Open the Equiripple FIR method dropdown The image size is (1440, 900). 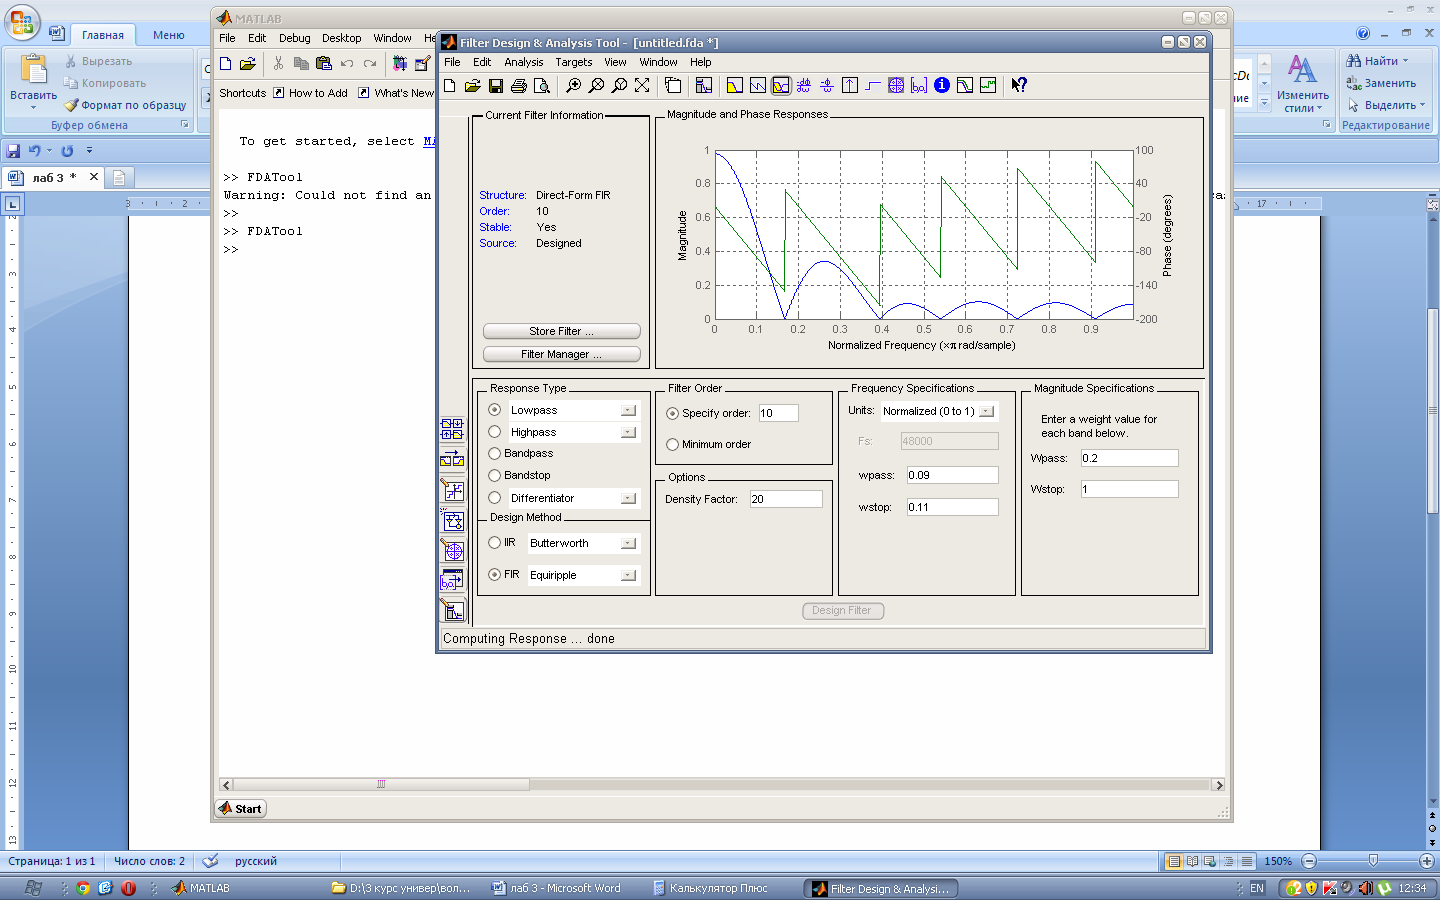coord(628,576)
